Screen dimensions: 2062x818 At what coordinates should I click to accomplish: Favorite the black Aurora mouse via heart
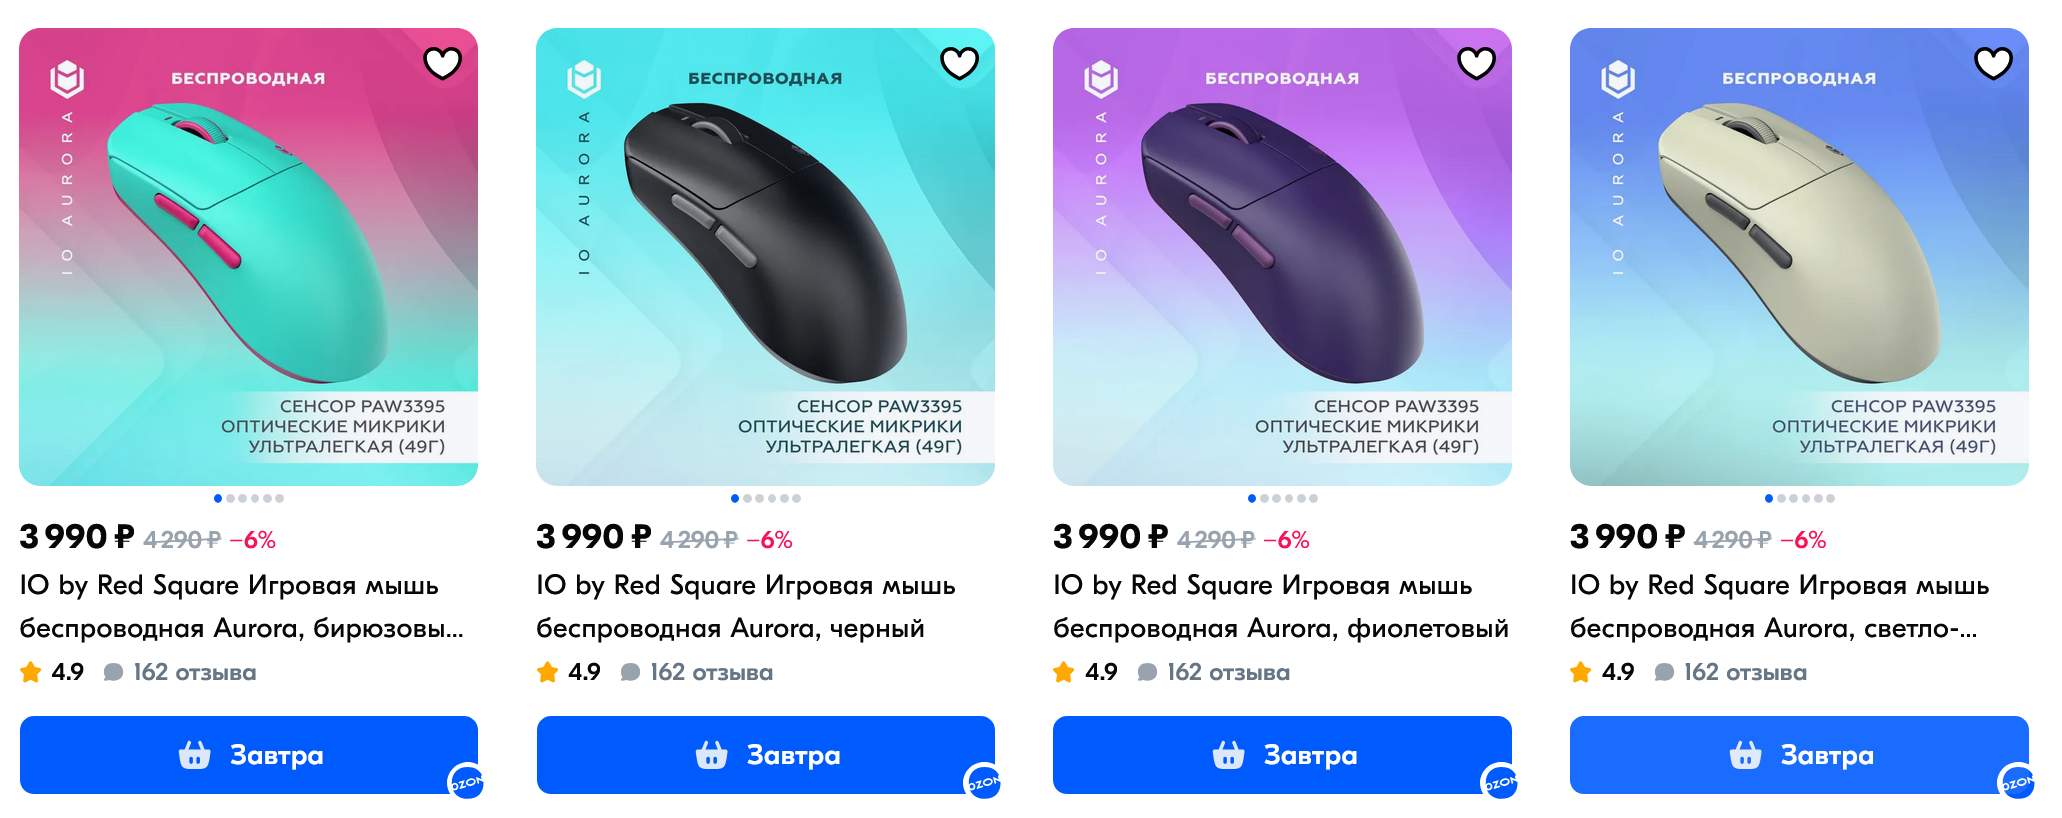coord(959,63)
